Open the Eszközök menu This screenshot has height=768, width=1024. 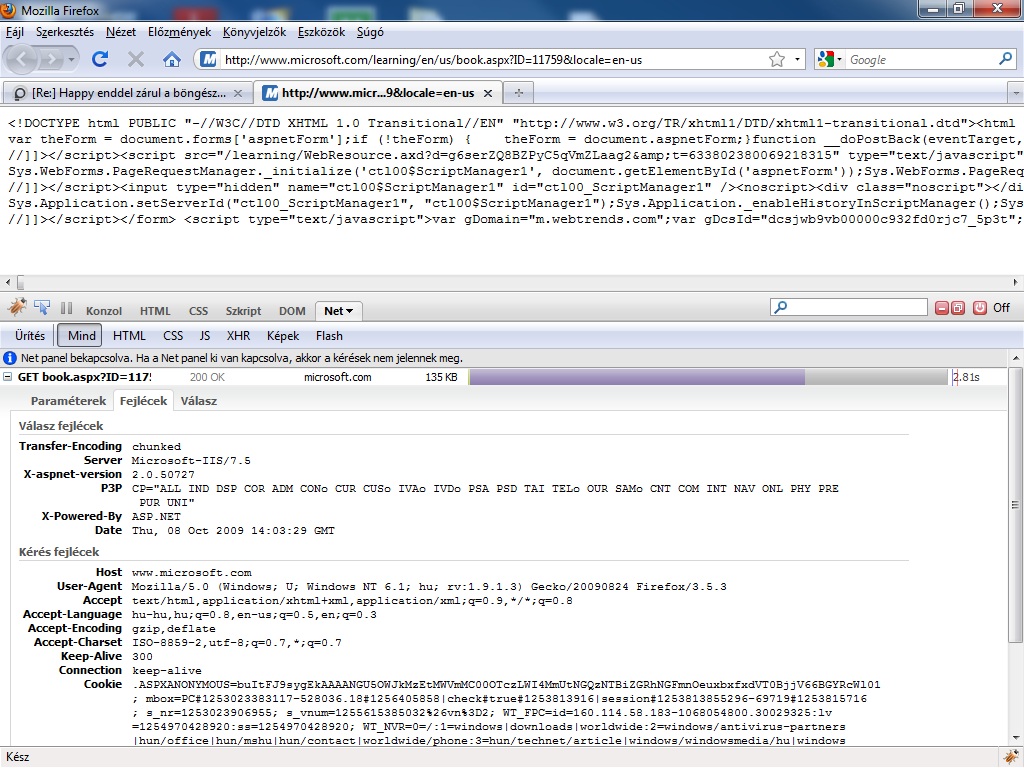click(321, 32)
